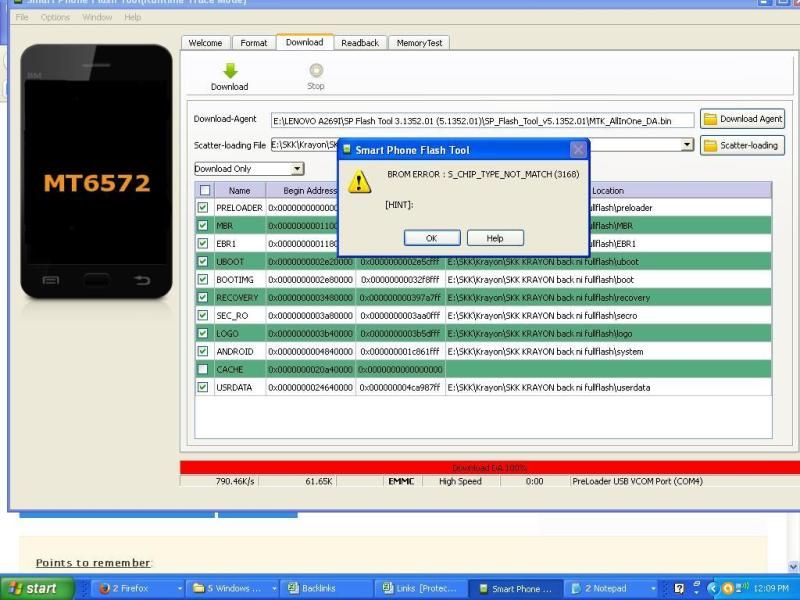Click the green Download arrow icon
800x600 pixels.
pyautogui.click(x=230, y=70)
